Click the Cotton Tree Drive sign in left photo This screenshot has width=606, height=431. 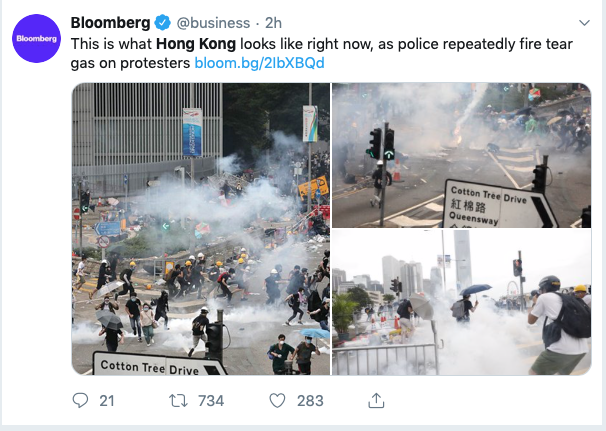[158, 364]
